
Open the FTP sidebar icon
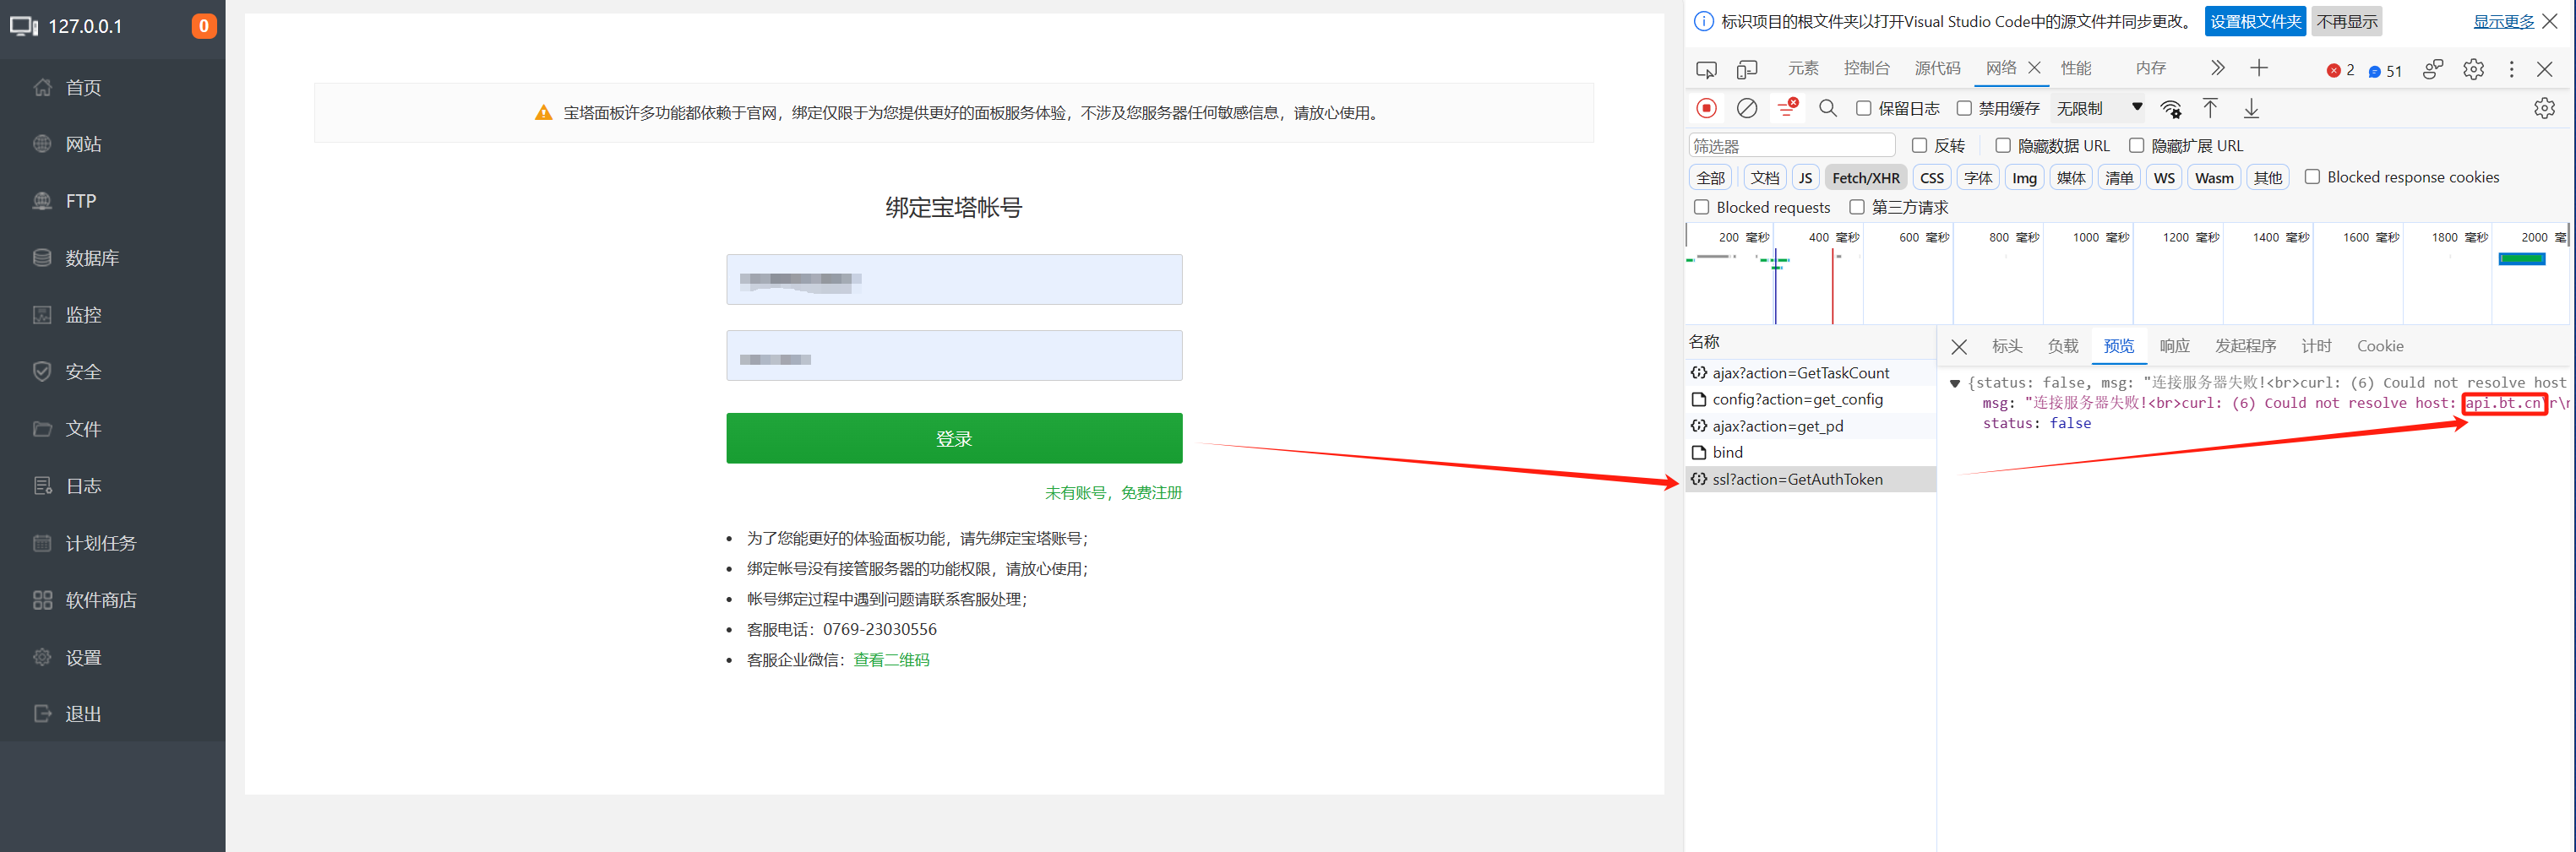coord(42,201)
